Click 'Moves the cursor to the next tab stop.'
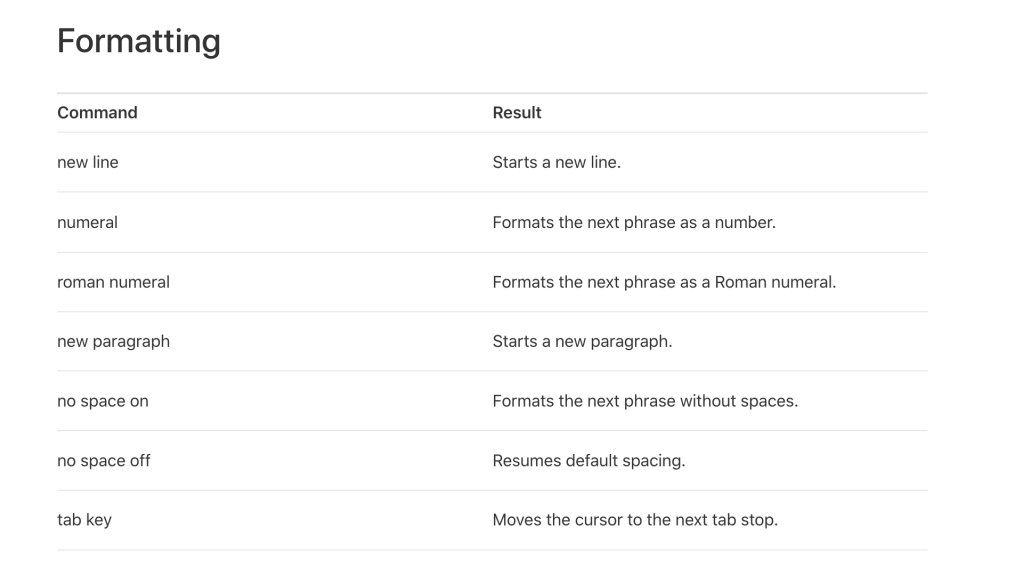Image resolution: width=1024 pixels, height=583 pixels. click(635, 520)
